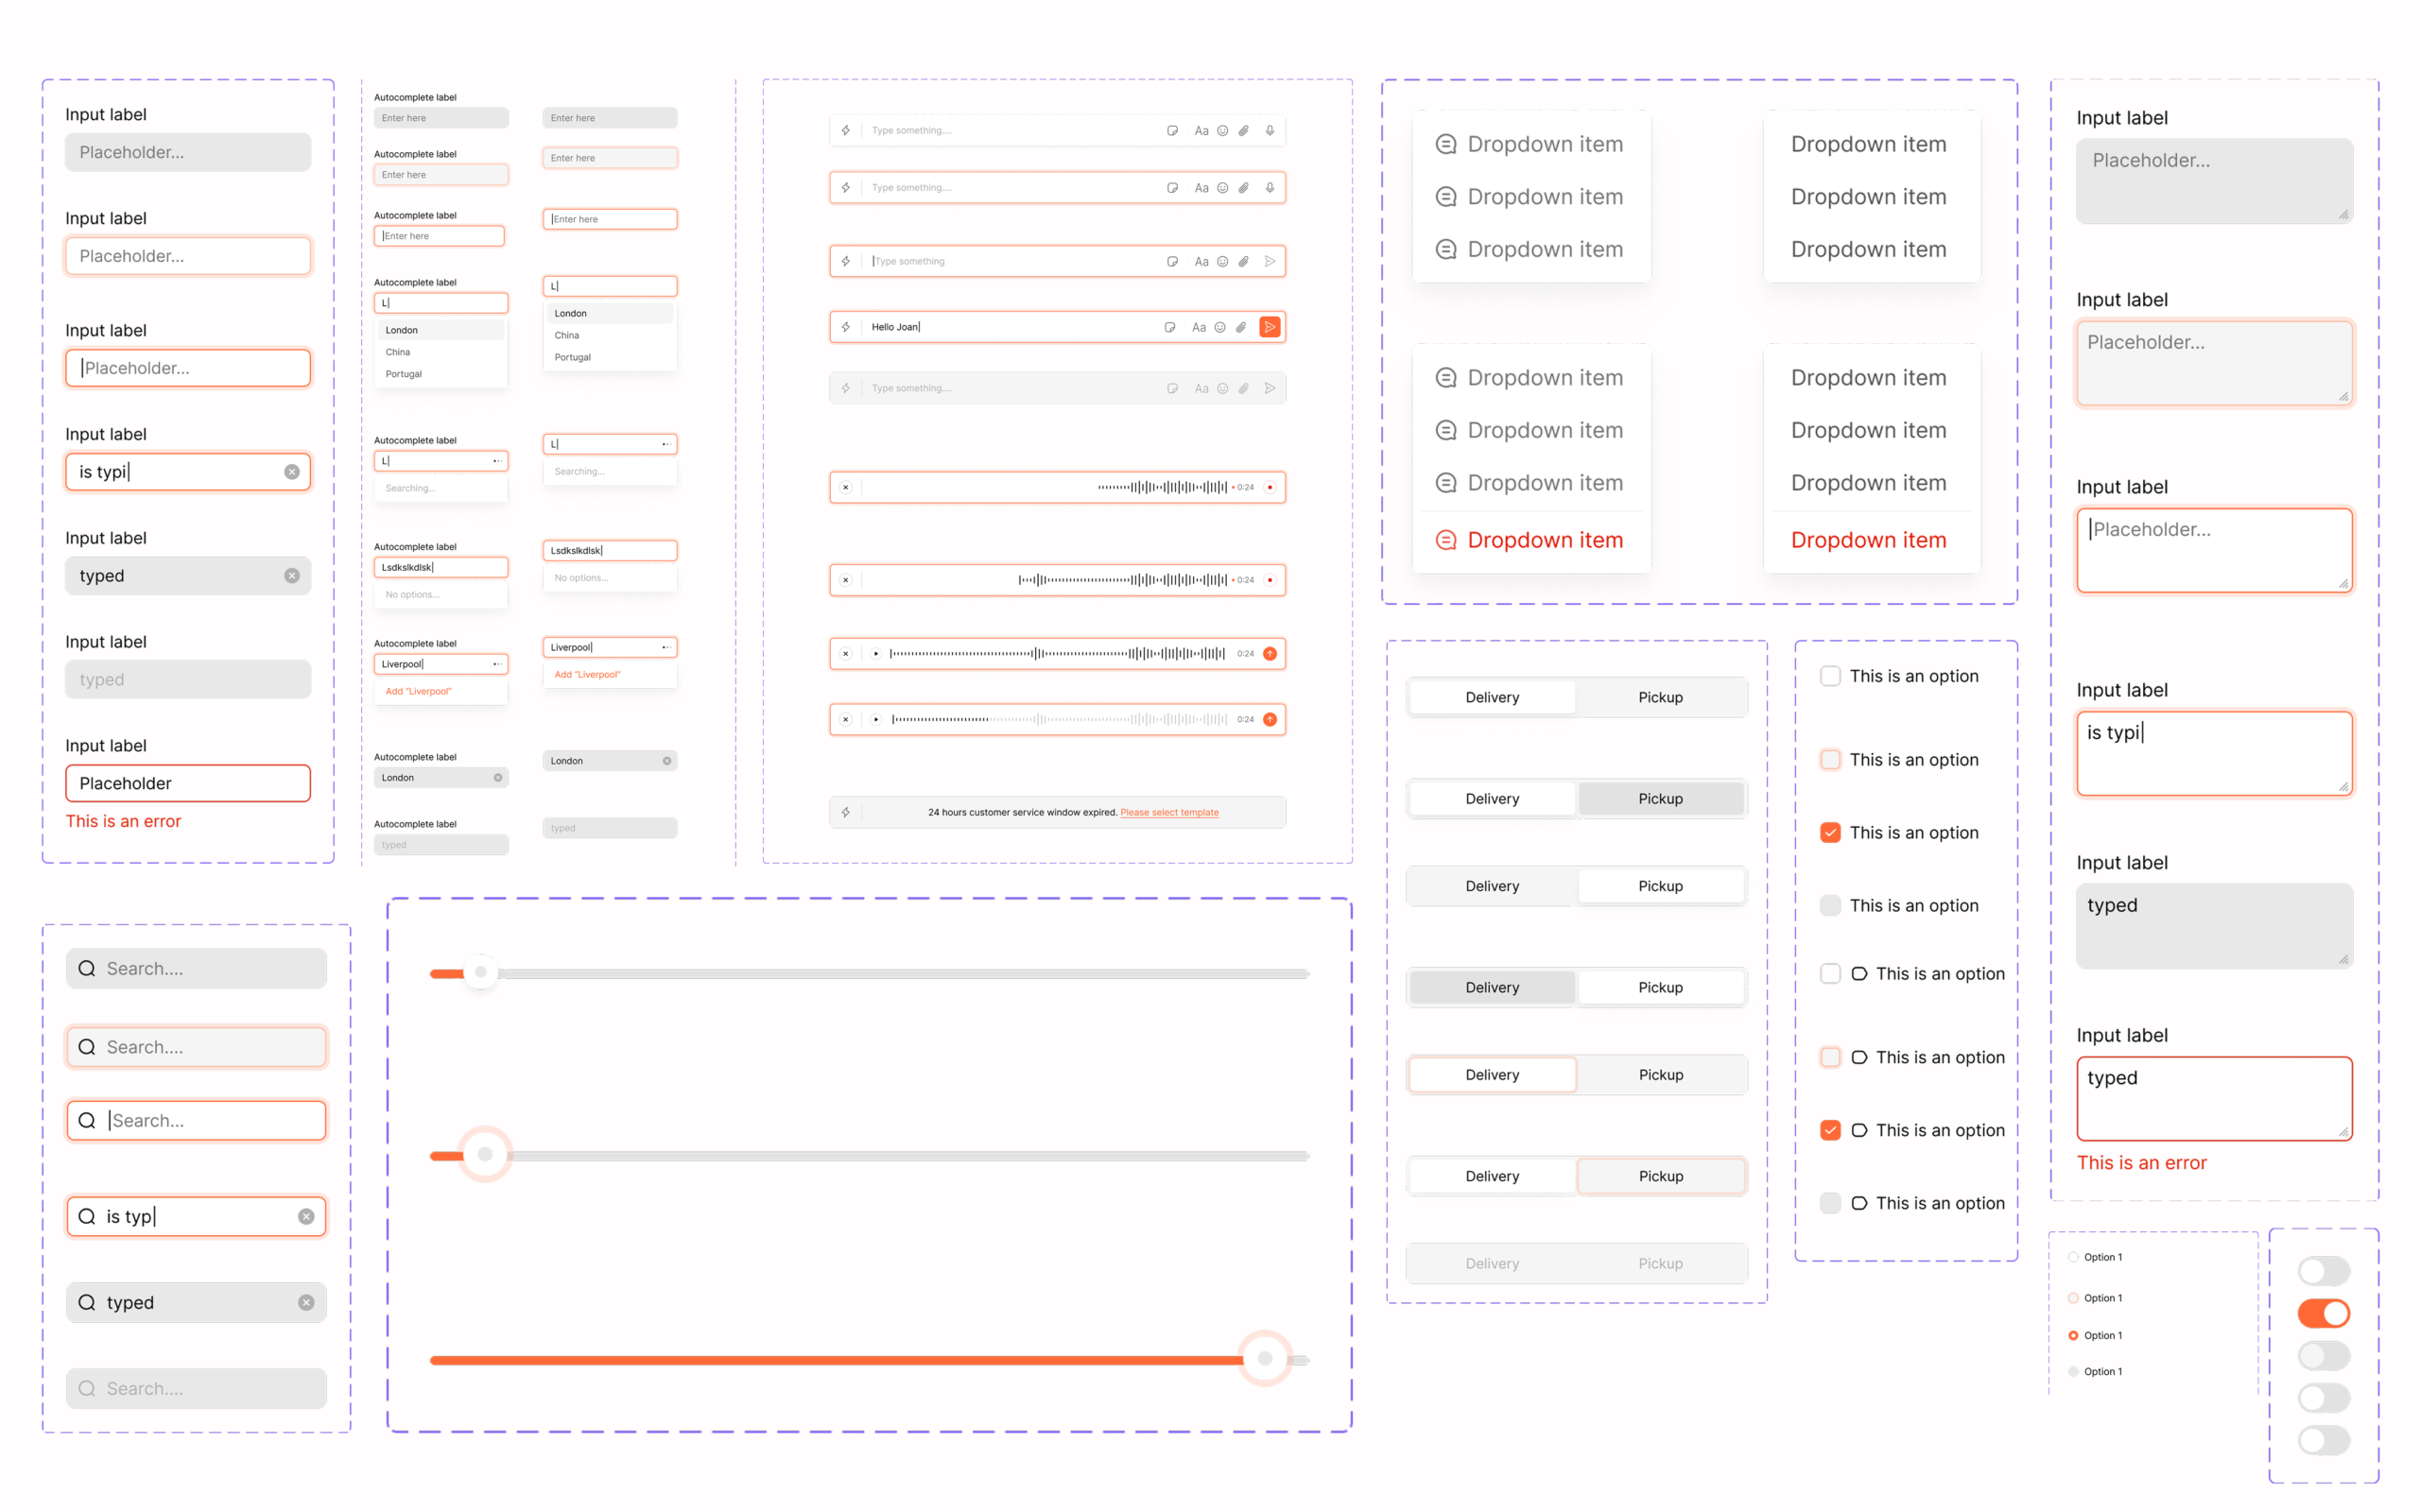Click the faded disabled Delivery tab
The image size is (2420, 1512).
pyautogui.click(x=1492, y=1263)
